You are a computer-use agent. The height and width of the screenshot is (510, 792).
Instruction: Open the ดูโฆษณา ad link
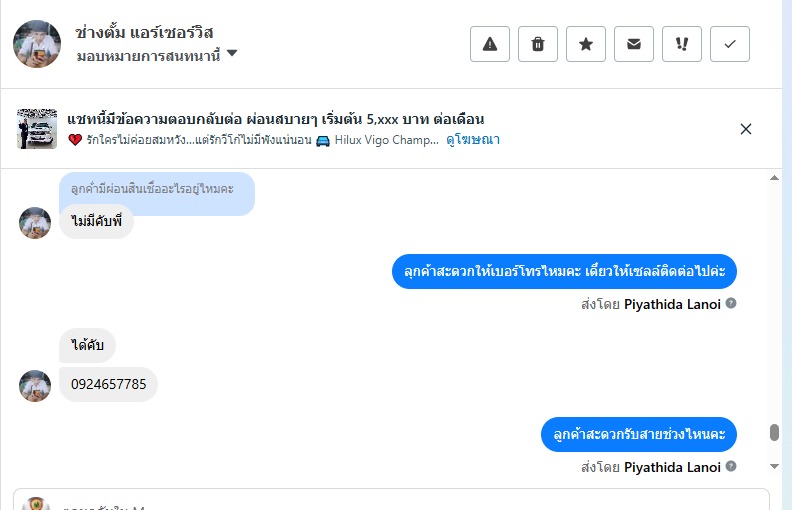click(x=473, y=140)
